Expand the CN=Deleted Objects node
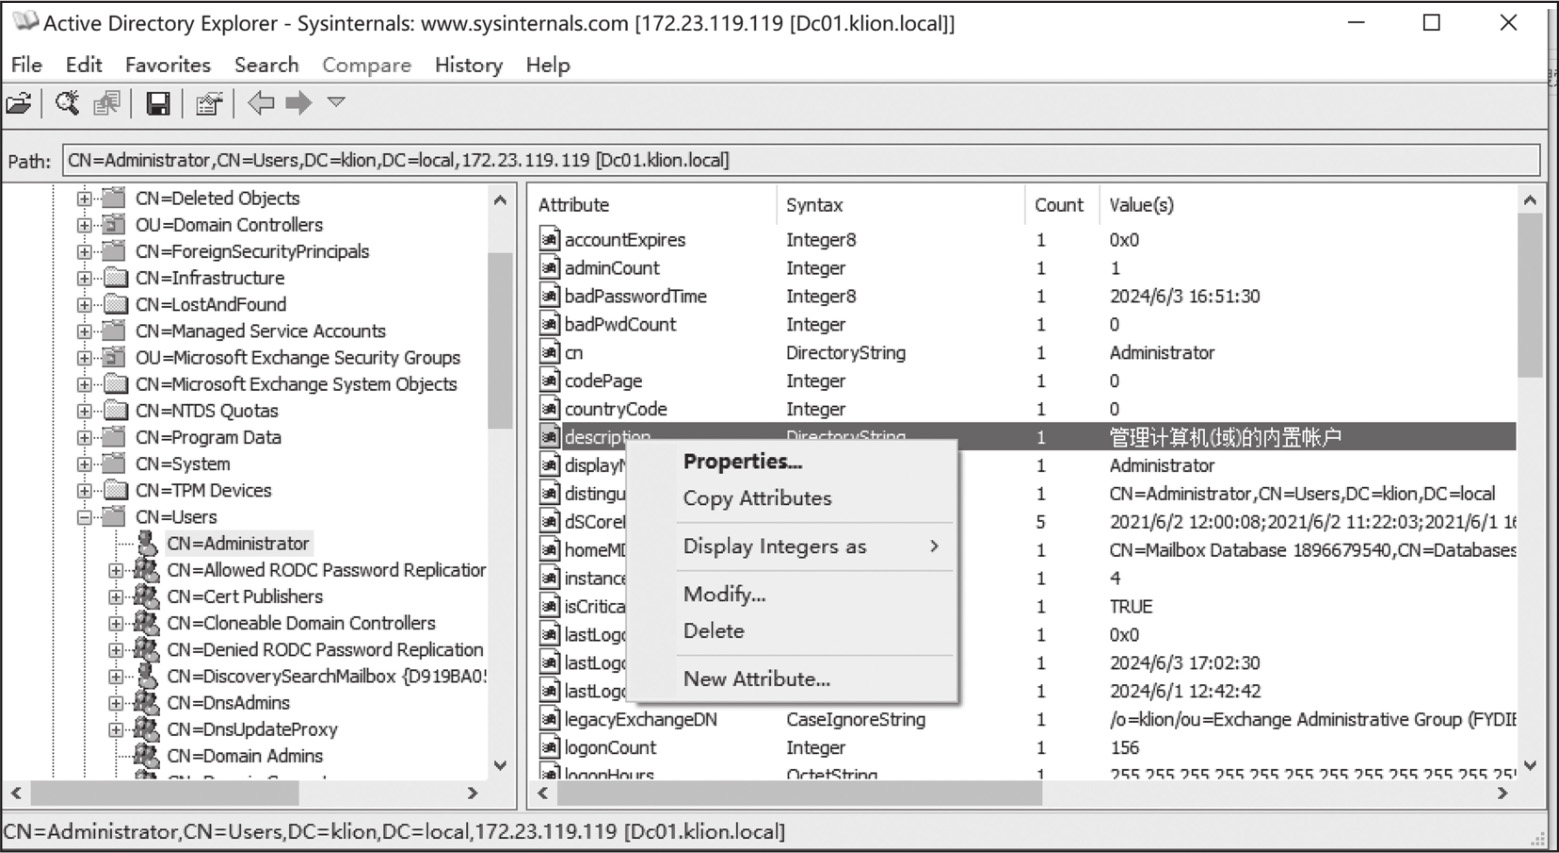 [x=85, y=199]
